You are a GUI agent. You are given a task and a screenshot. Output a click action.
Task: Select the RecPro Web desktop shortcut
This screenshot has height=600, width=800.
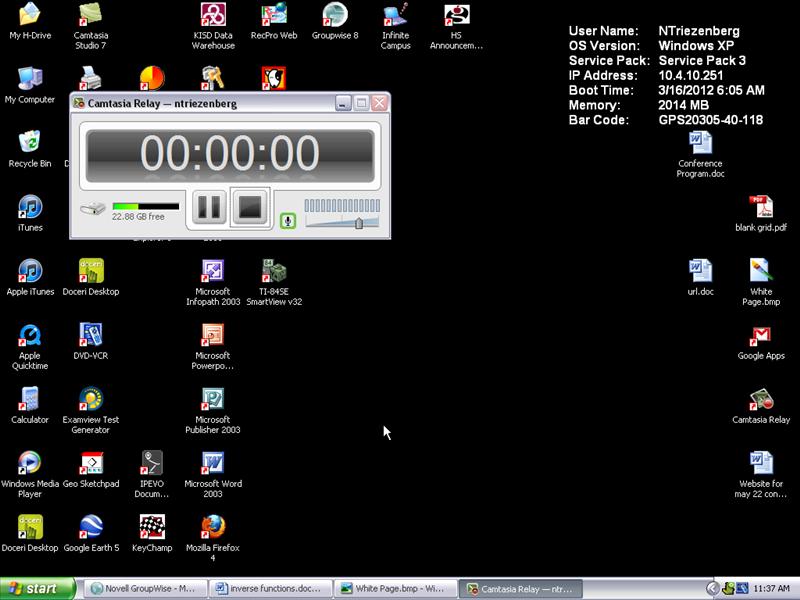tap(274, 21)
